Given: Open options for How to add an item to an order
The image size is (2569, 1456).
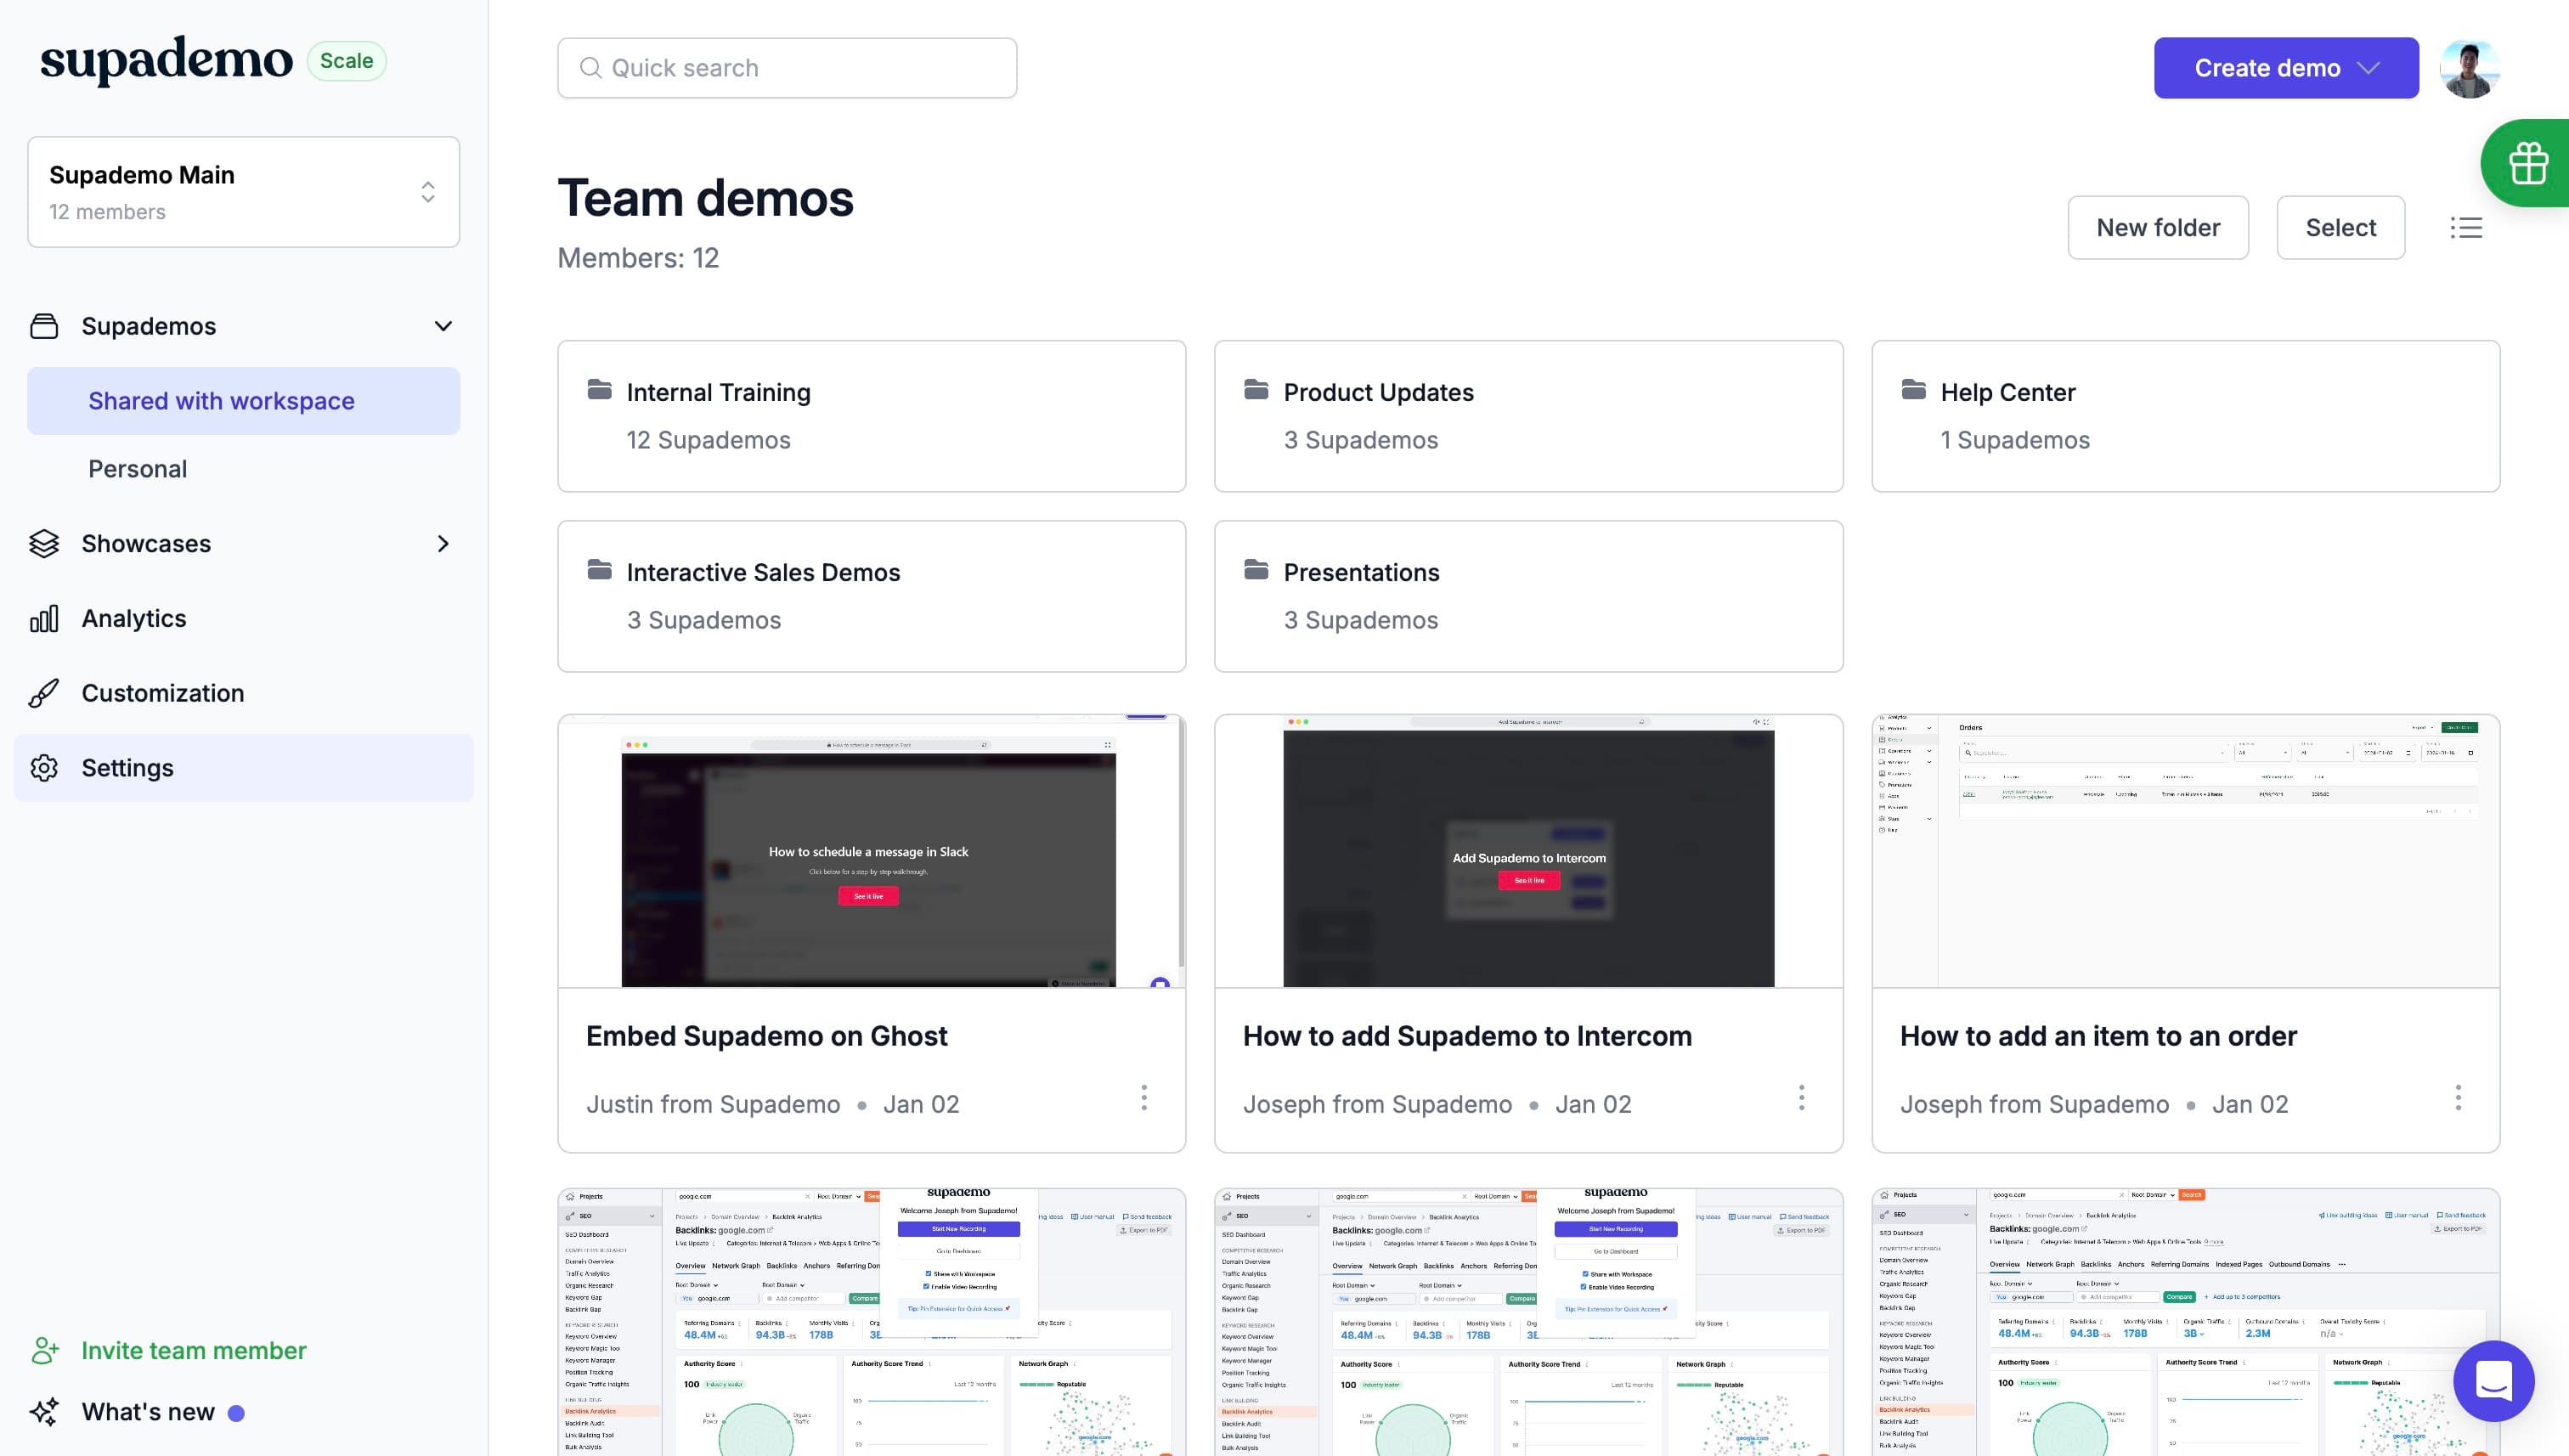Looking at the screenshot, I should (2458, 1098).
